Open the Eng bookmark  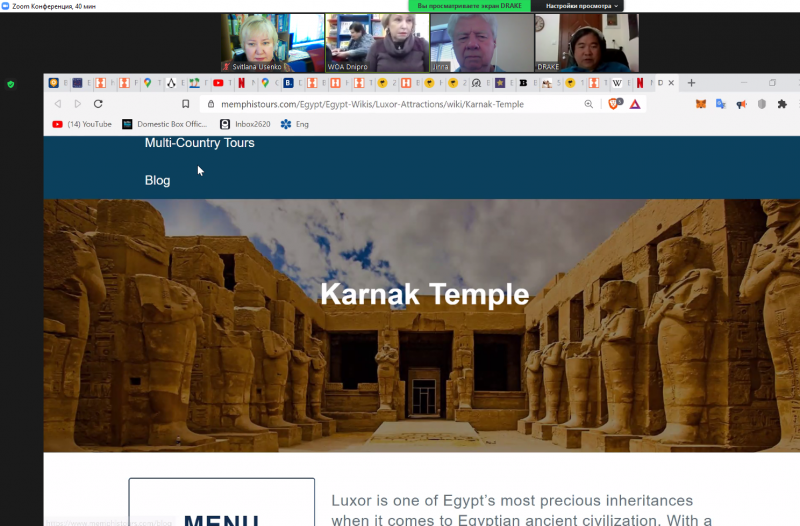pos(295,124)
